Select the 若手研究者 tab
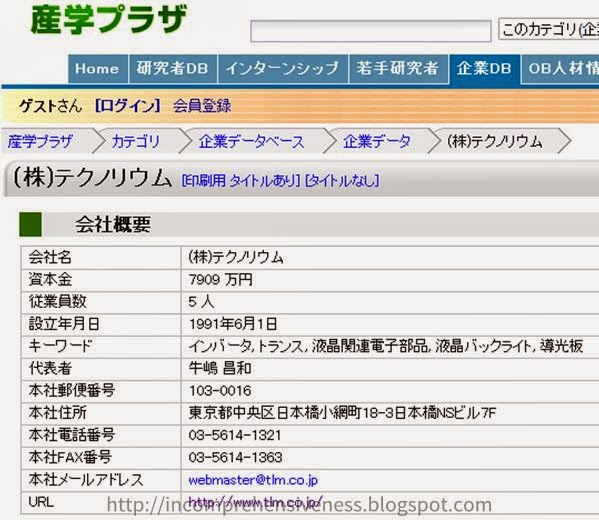This screenshot has width=599, height=520. pos(398,69)
